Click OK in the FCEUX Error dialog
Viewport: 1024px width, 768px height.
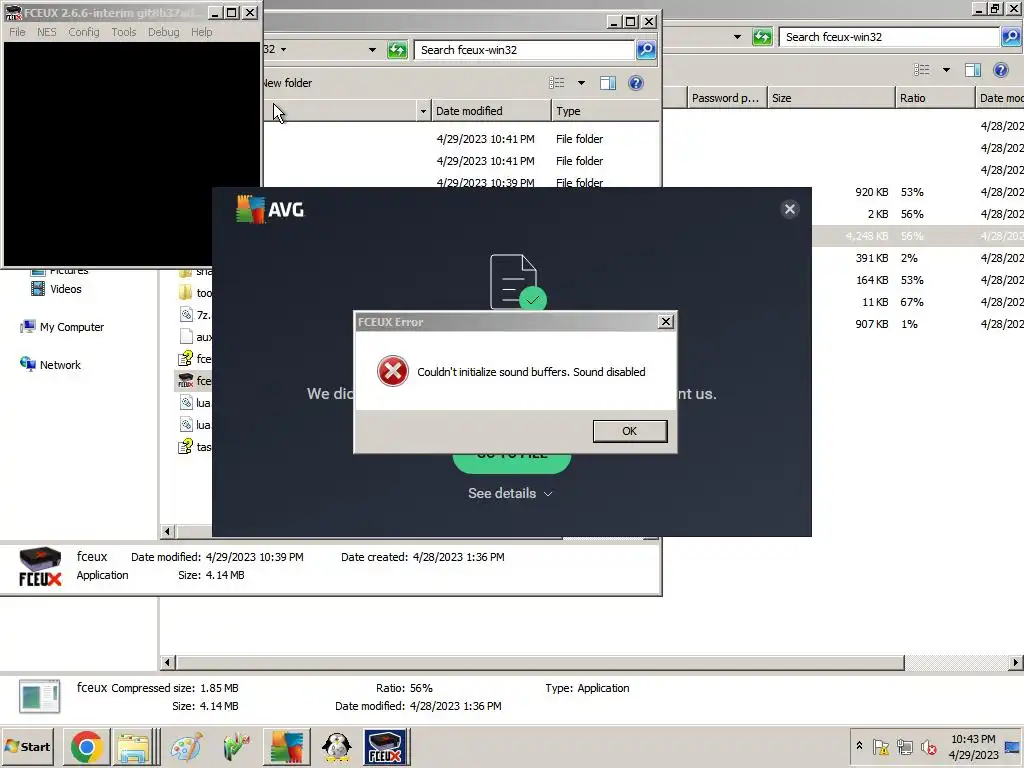tap(630, 431)
